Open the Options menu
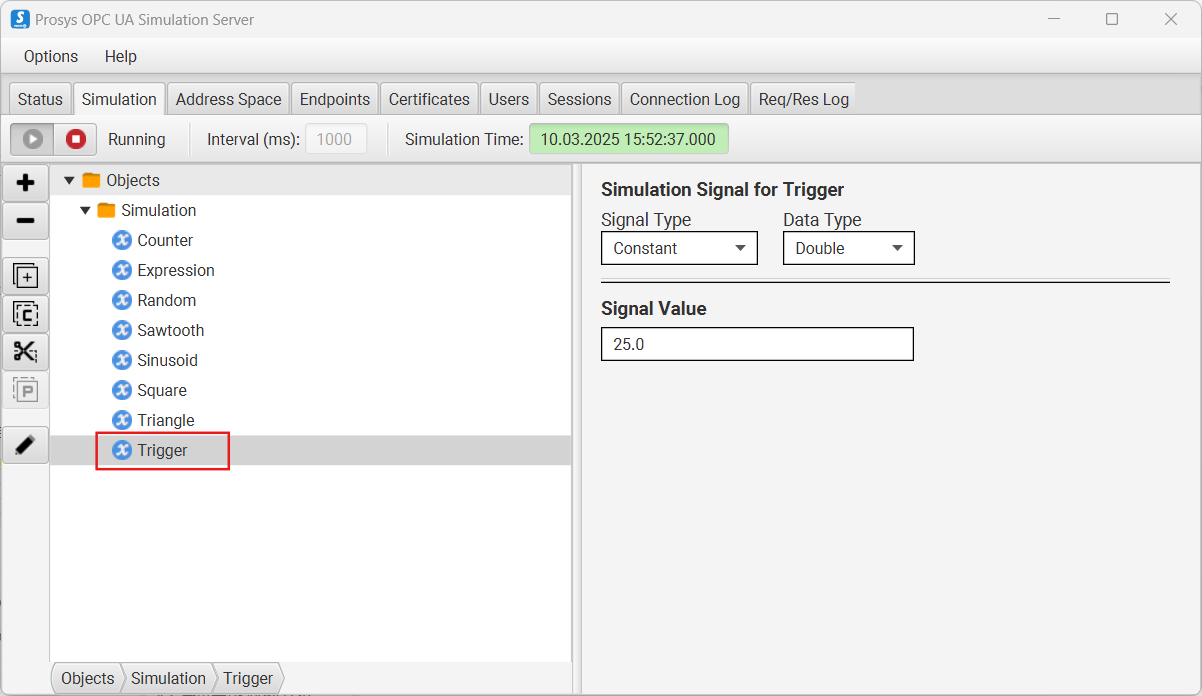 pos(51,56)
